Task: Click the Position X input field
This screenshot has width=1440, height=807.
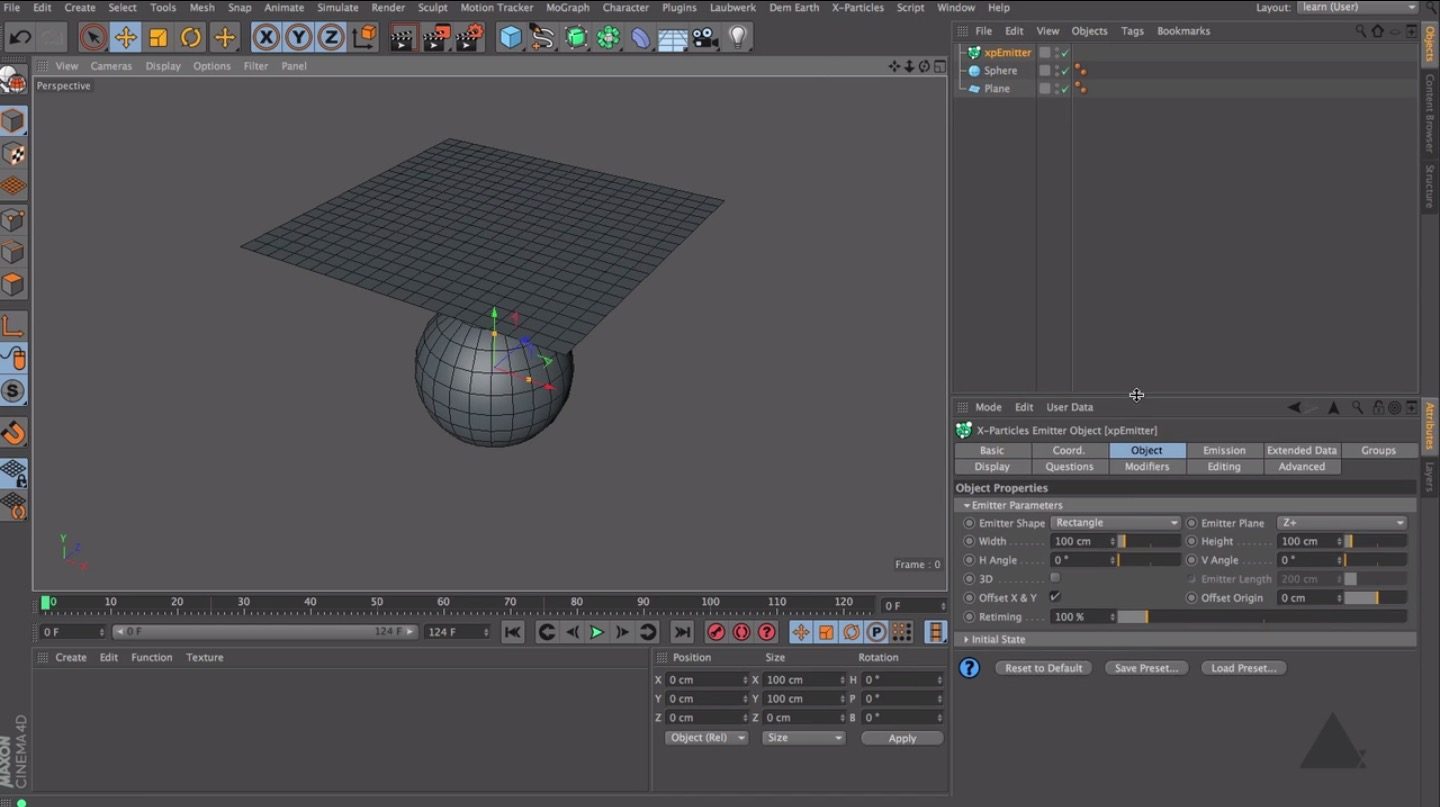Action: pos(706,680)
